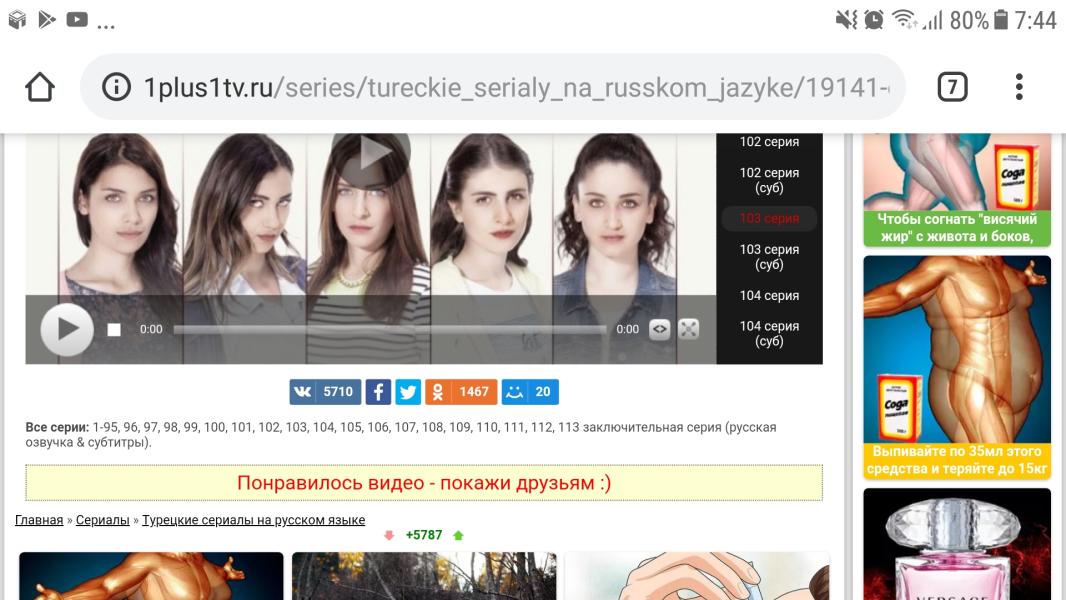This screenshot has width=1066, height=600.
Task: Click the video progress bar
Action: (x=390, y=330)
